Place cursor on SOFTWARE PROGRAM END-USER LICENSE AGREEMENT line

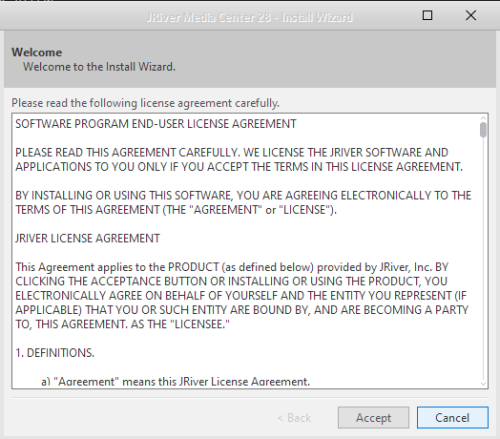click(x=156, y=124)
